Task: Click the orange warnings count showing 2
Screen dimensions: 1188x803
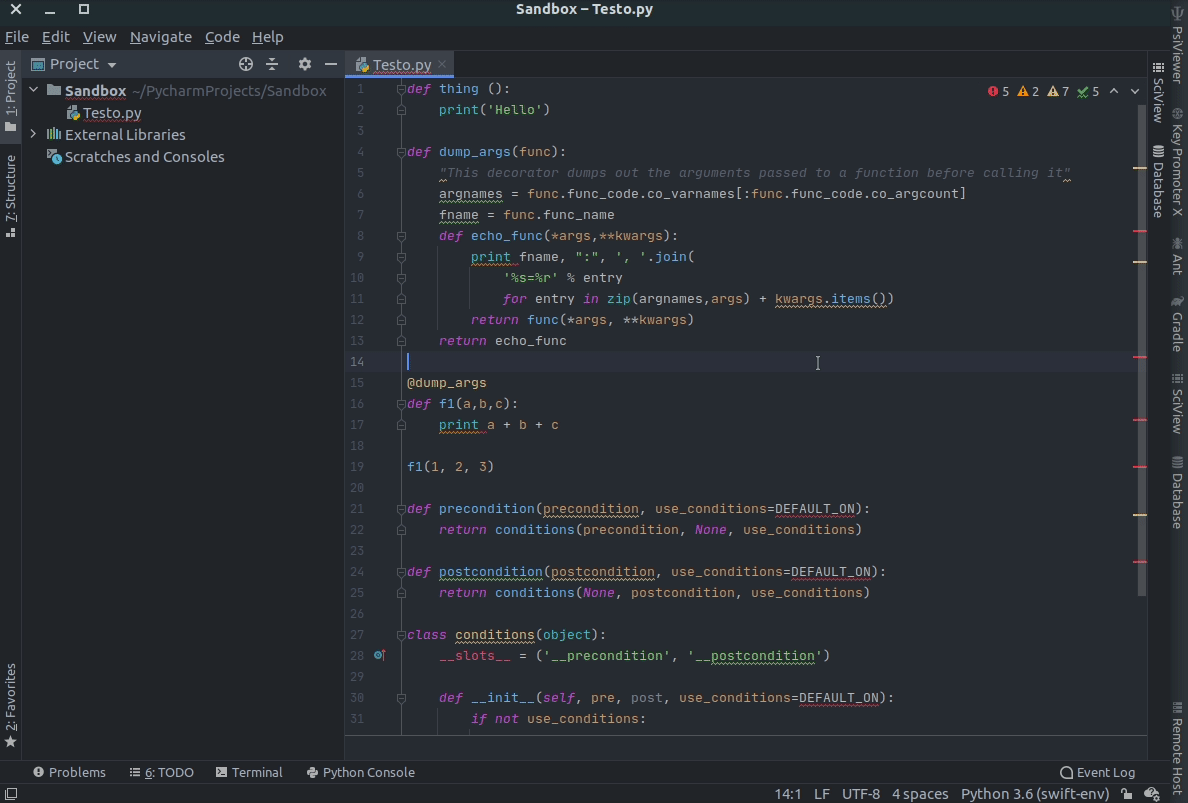Action: 1028,92
